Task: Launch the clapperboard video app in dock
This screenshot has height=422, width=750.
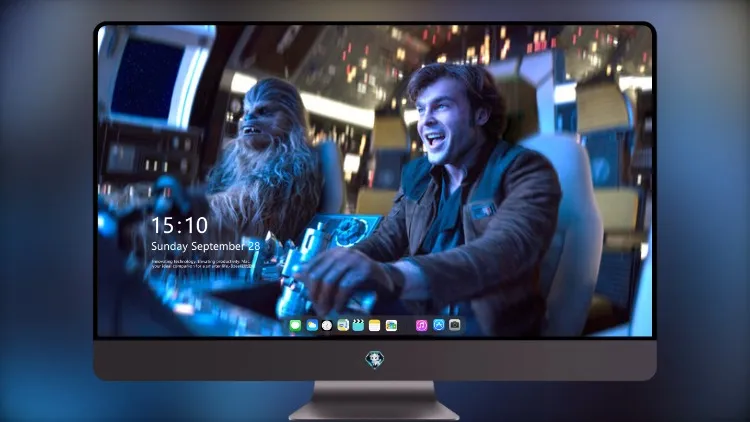Action: pyautogui.click(x=358, y=325)
